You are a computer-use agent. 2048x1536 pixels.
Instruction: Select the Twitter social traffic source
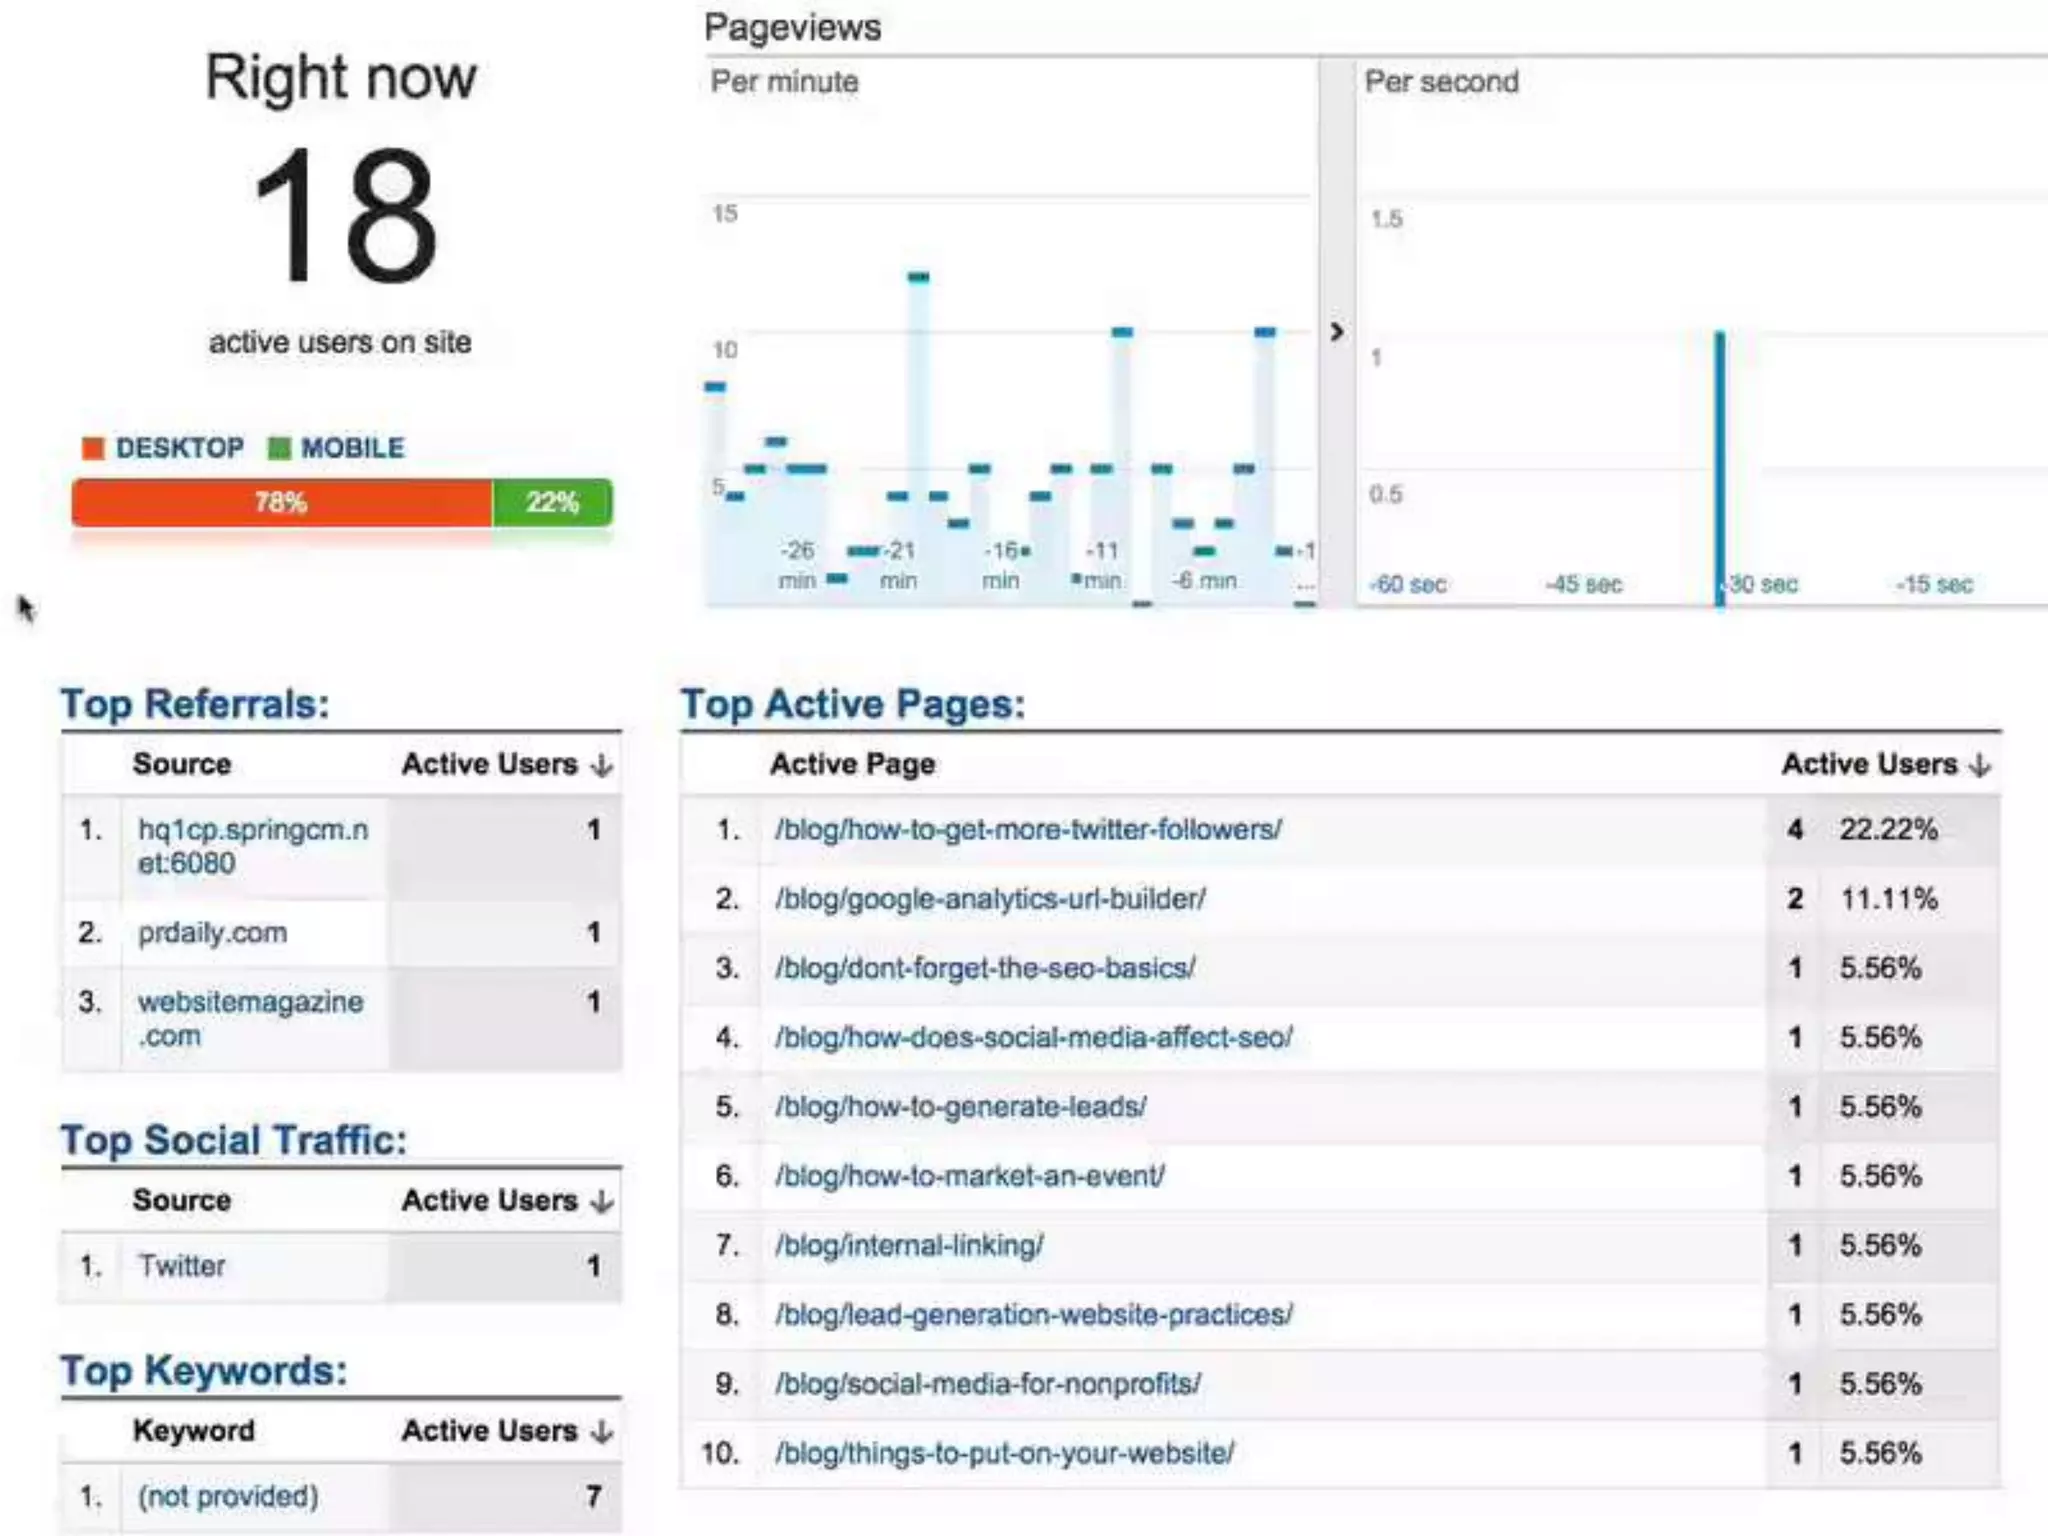coord(182,1266)
